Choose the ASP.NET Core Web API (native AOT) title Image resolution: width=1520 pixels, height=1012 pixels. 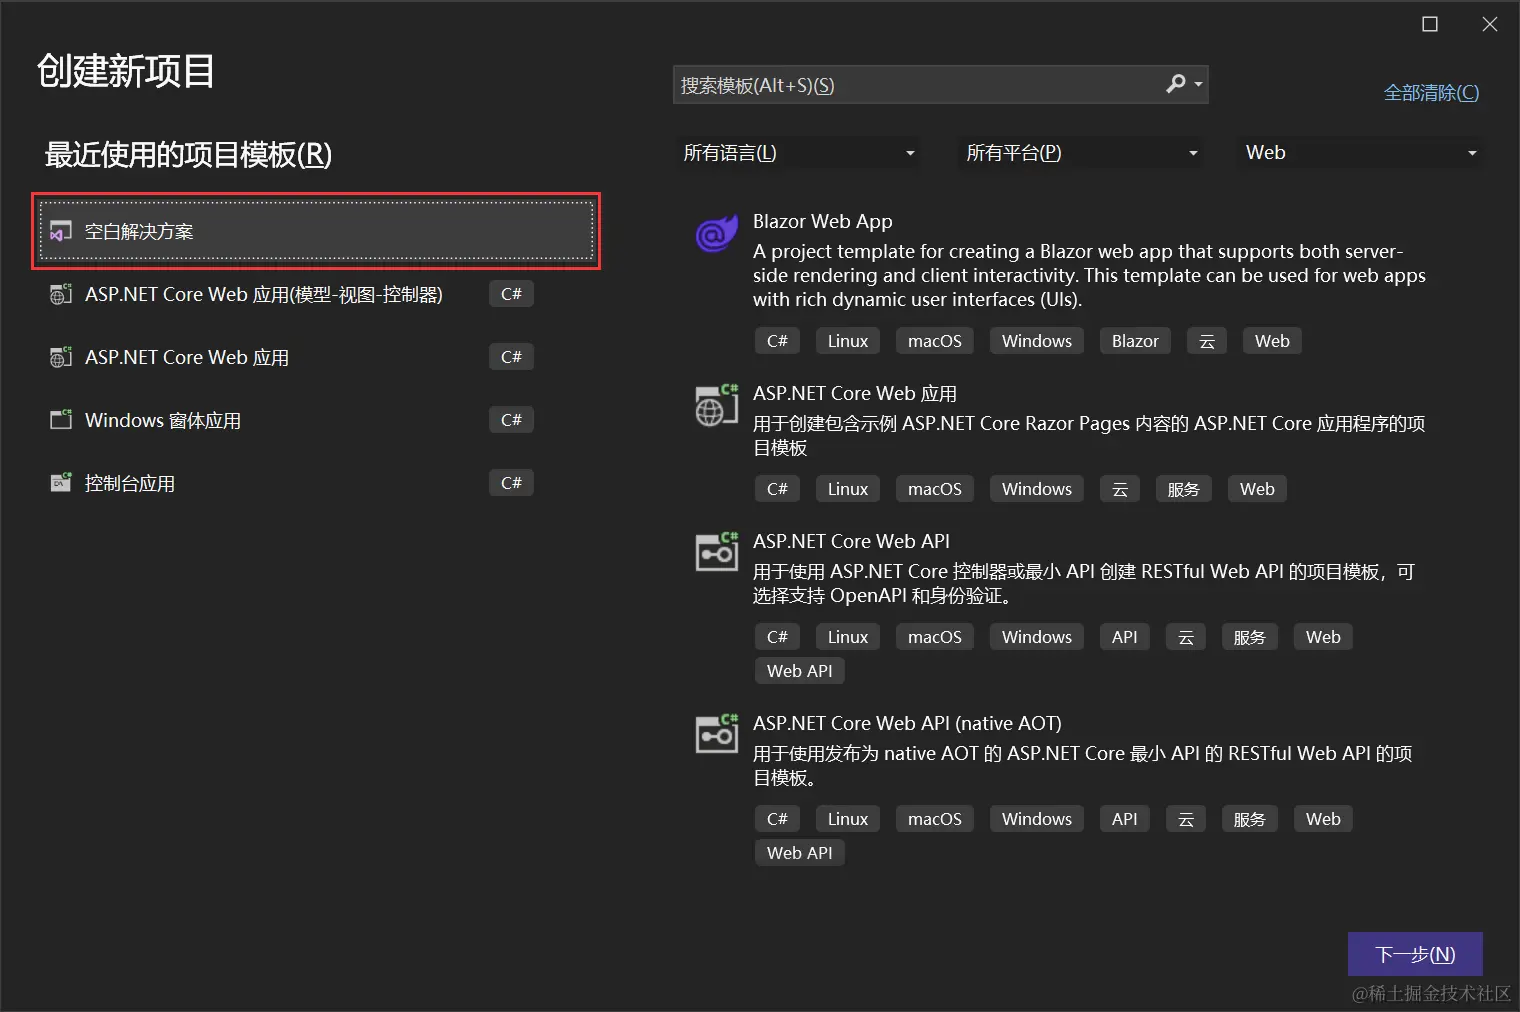907,723
